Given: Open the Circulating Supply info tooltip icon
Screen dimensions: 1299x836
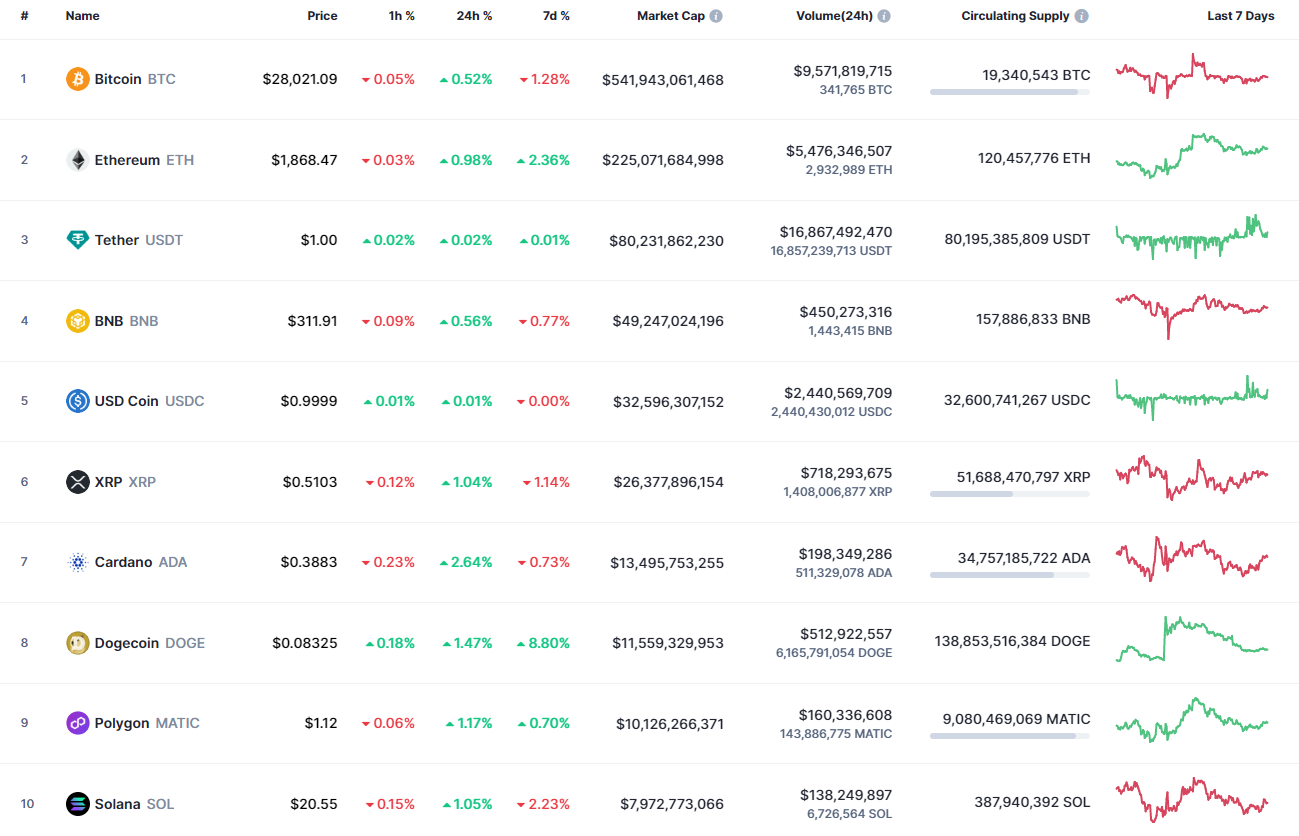Looking at the screenshot, I should coord(1081,15).
